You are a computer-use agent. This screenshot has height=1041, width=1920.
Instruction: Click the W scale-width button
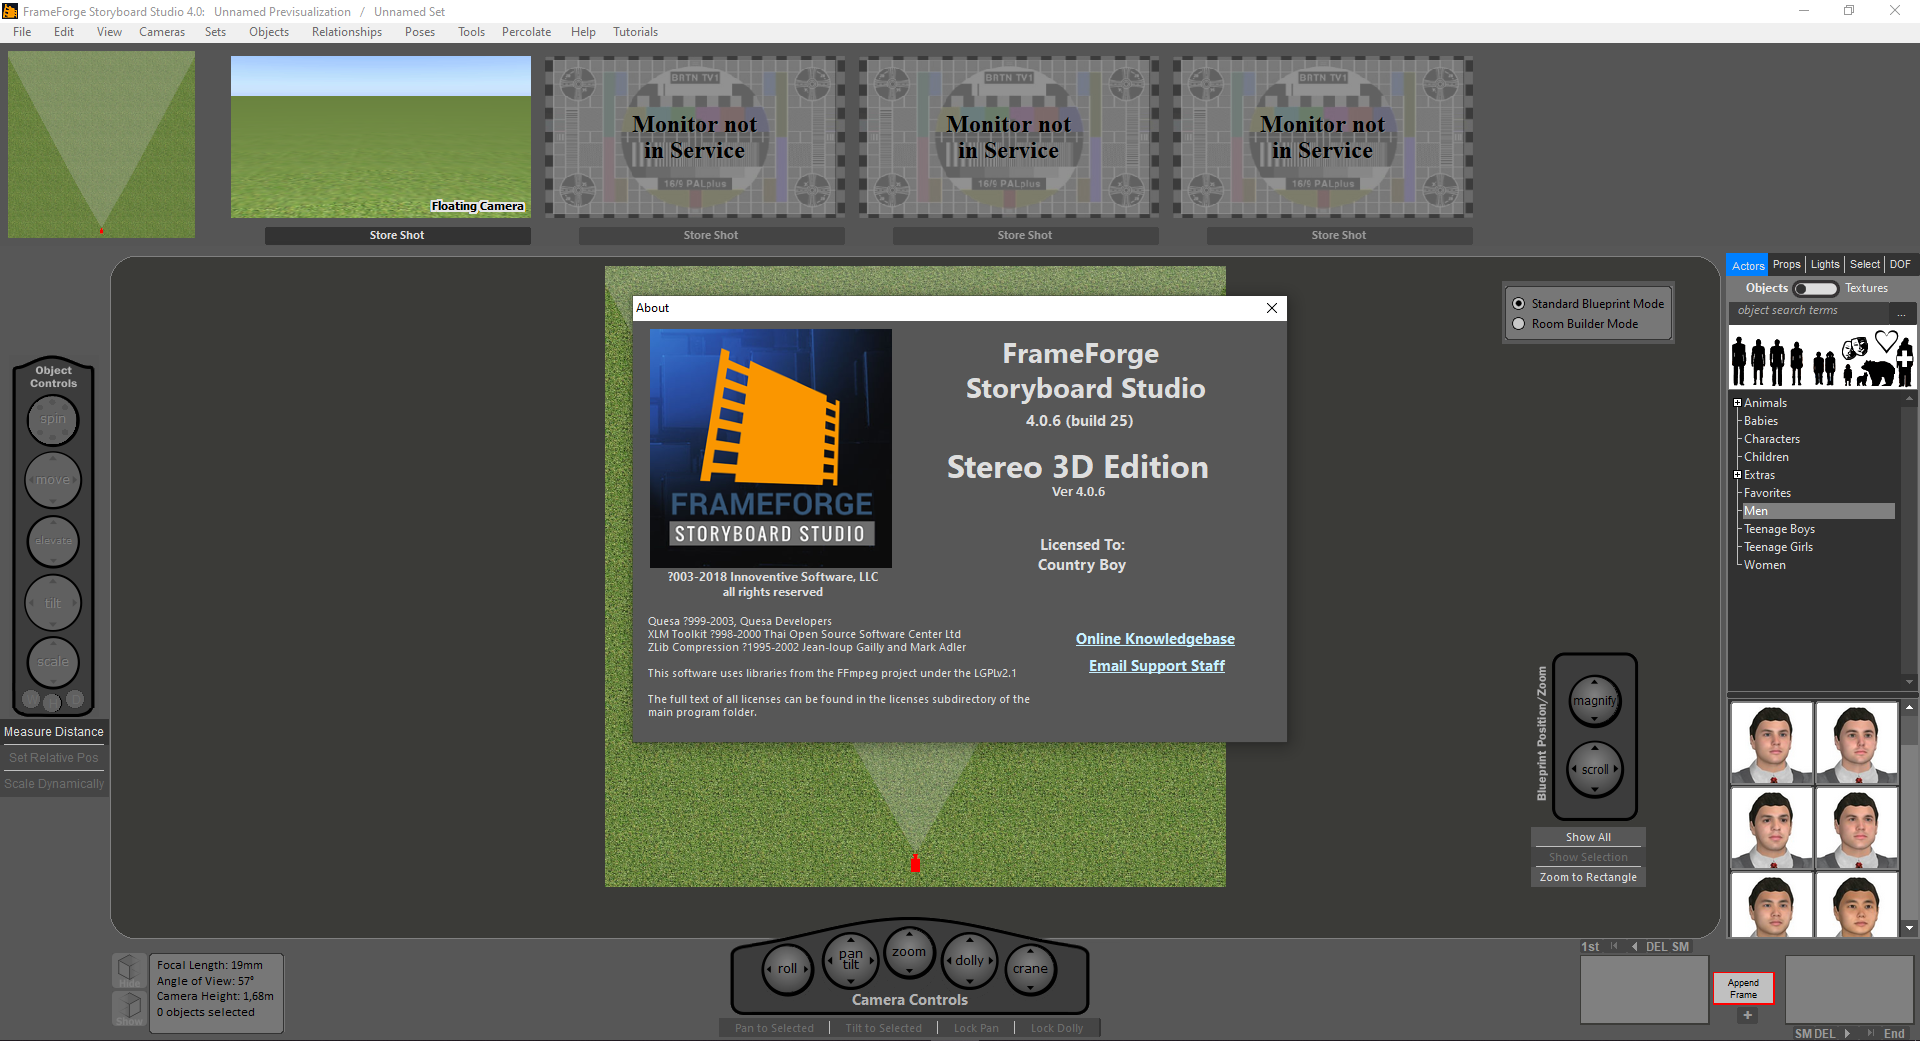coord(31,699)
